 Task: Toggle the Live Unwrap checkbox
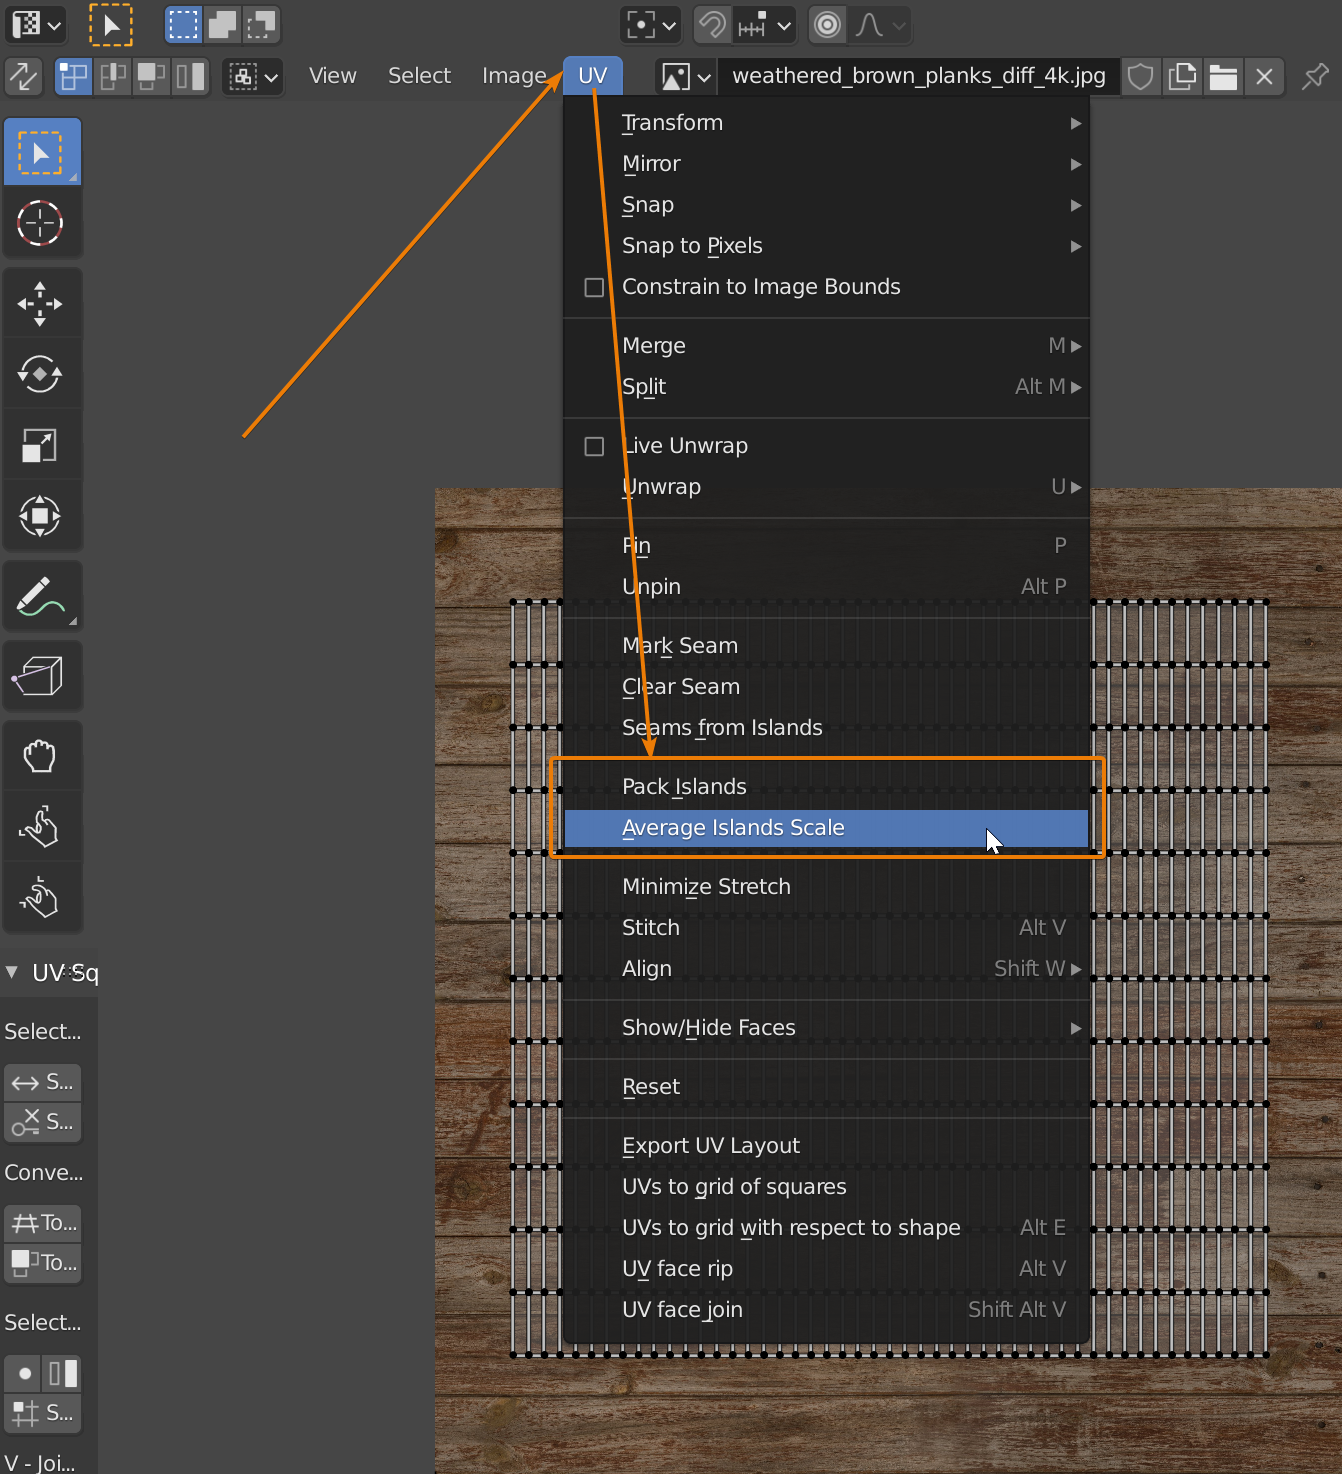pyautogui.click(x=594, y=446)
